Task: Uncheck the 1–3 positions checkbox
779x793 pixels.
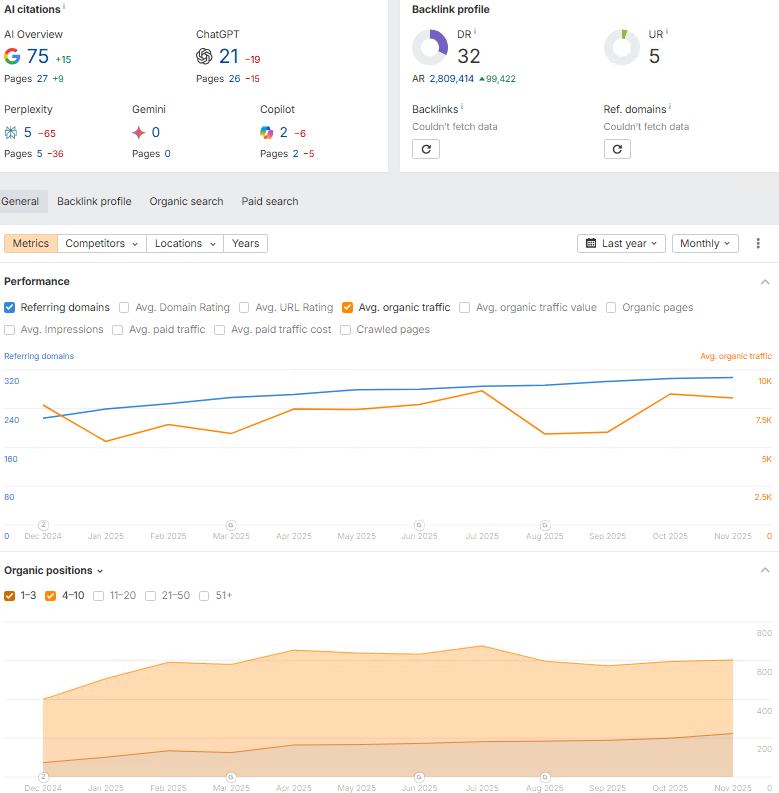Action: pos(9,596)
